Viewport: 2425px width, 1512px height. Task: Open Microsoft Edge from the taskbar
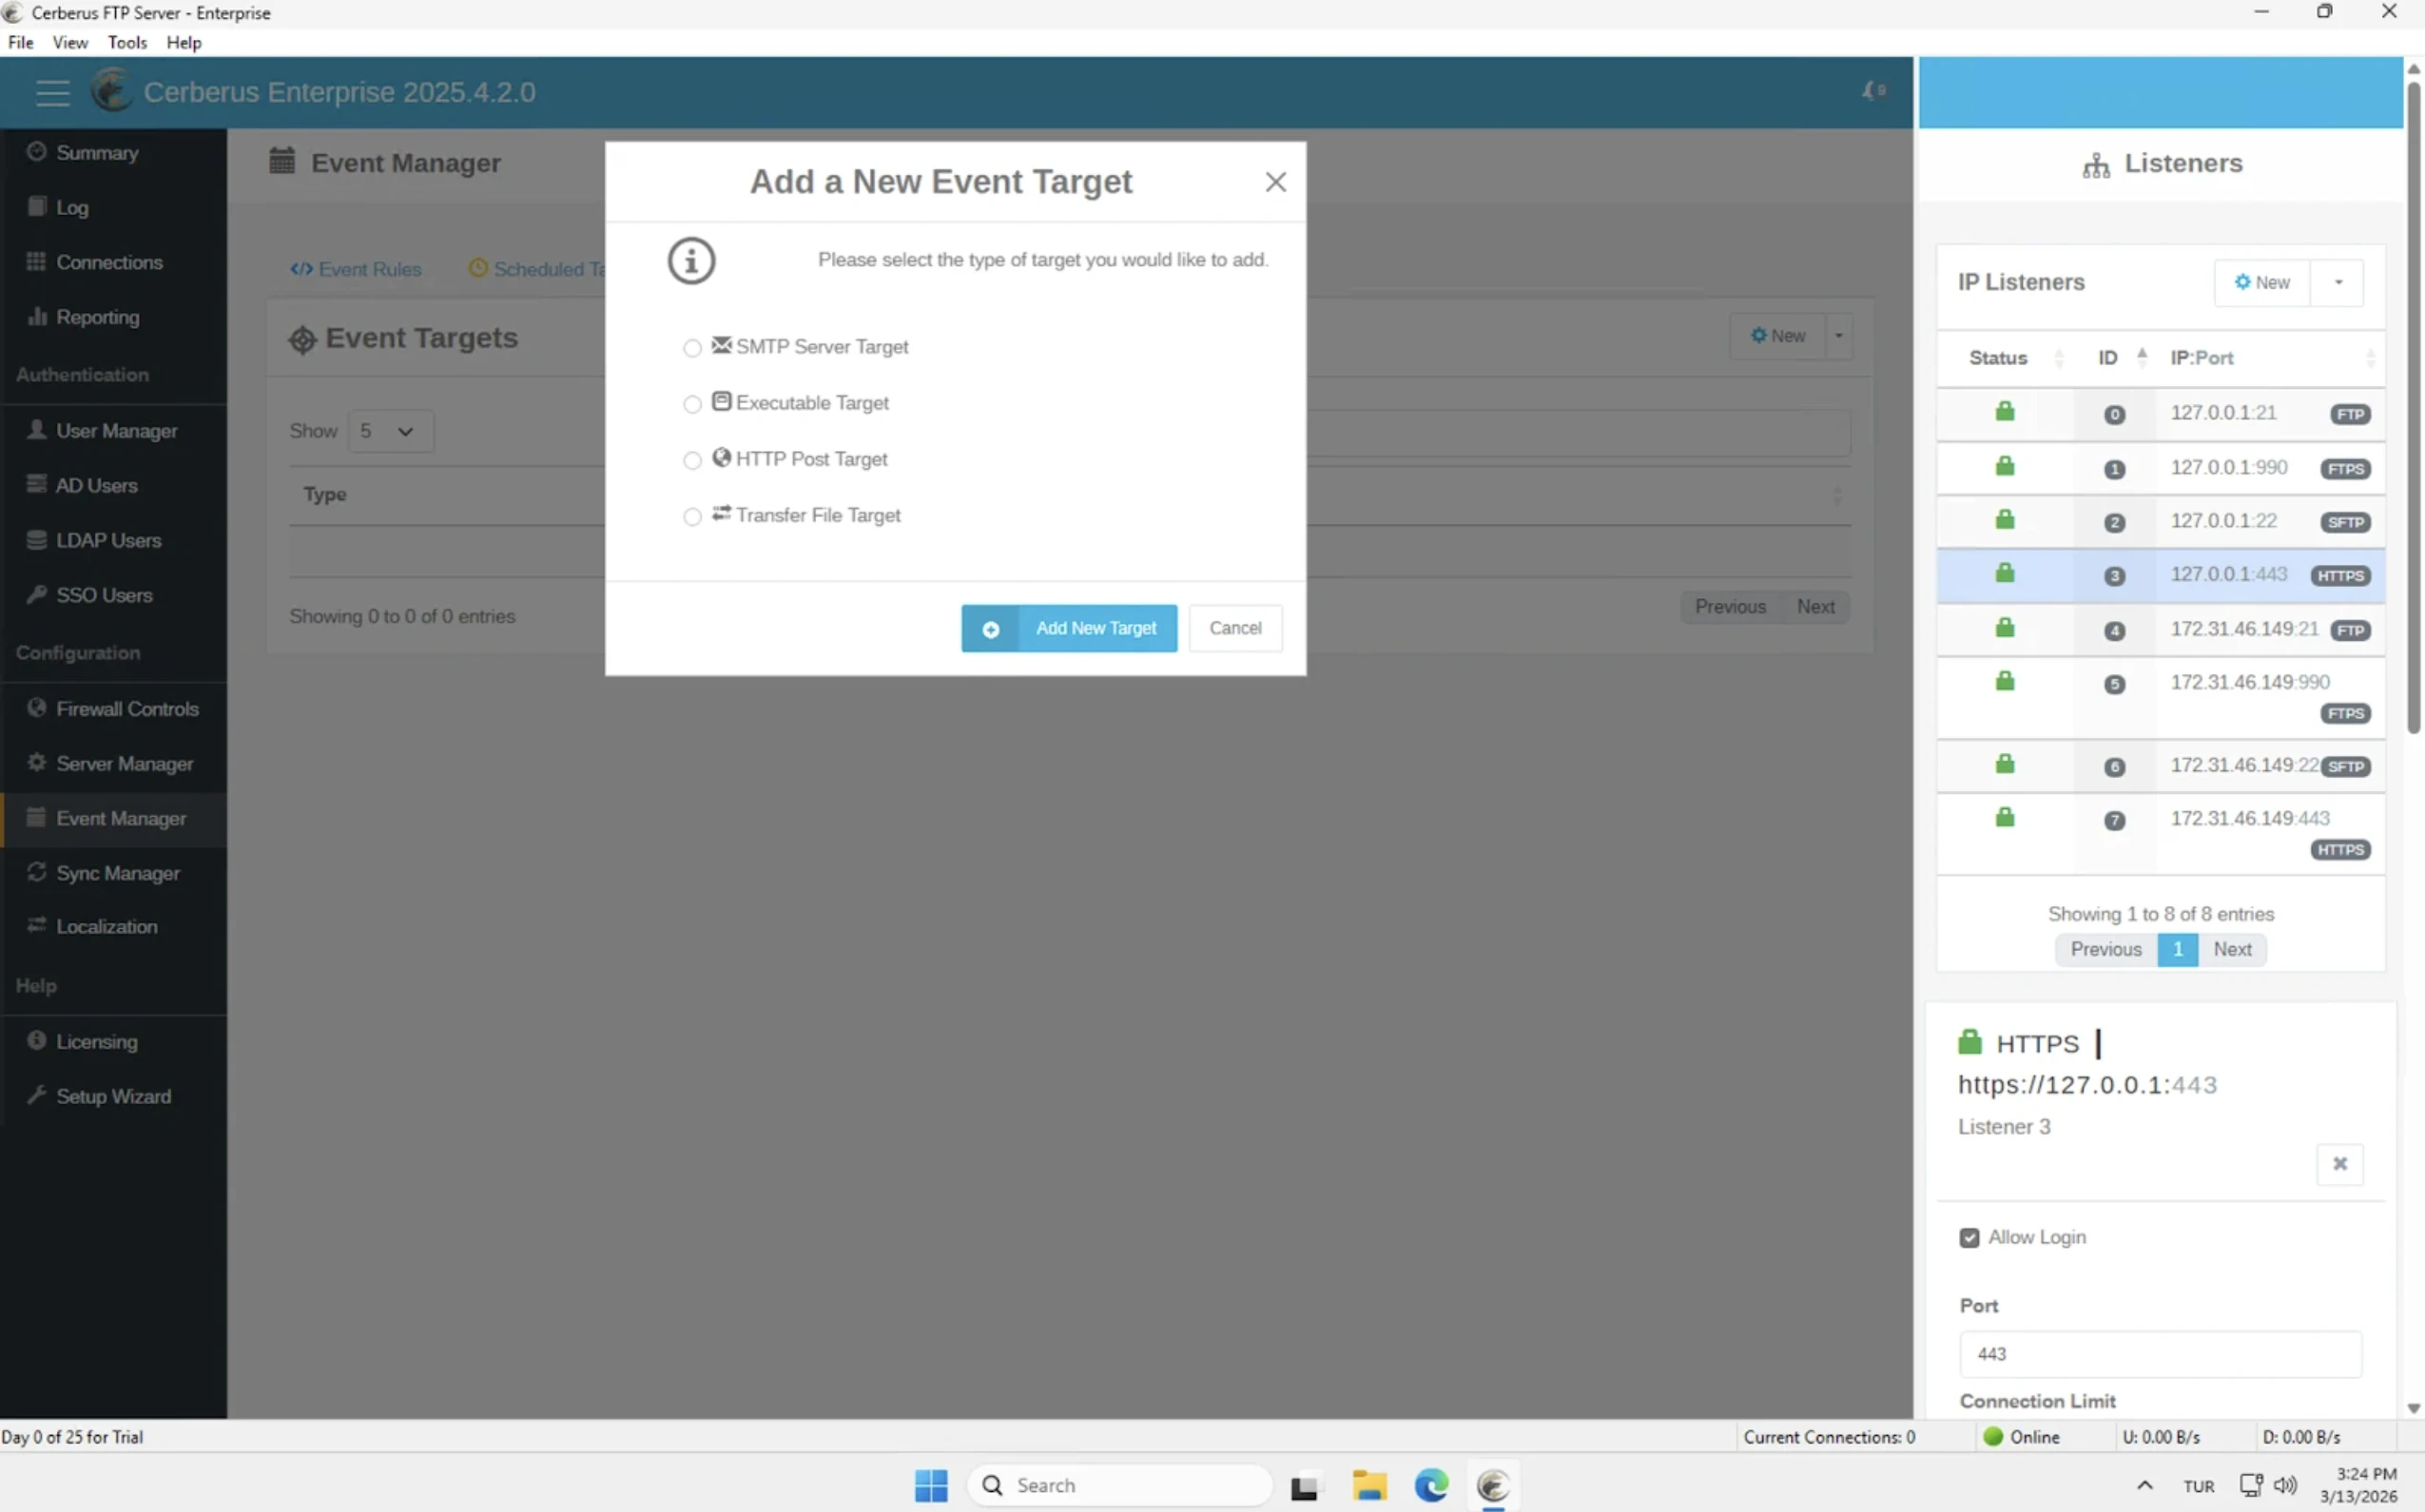click(x=1431, y=1486)
